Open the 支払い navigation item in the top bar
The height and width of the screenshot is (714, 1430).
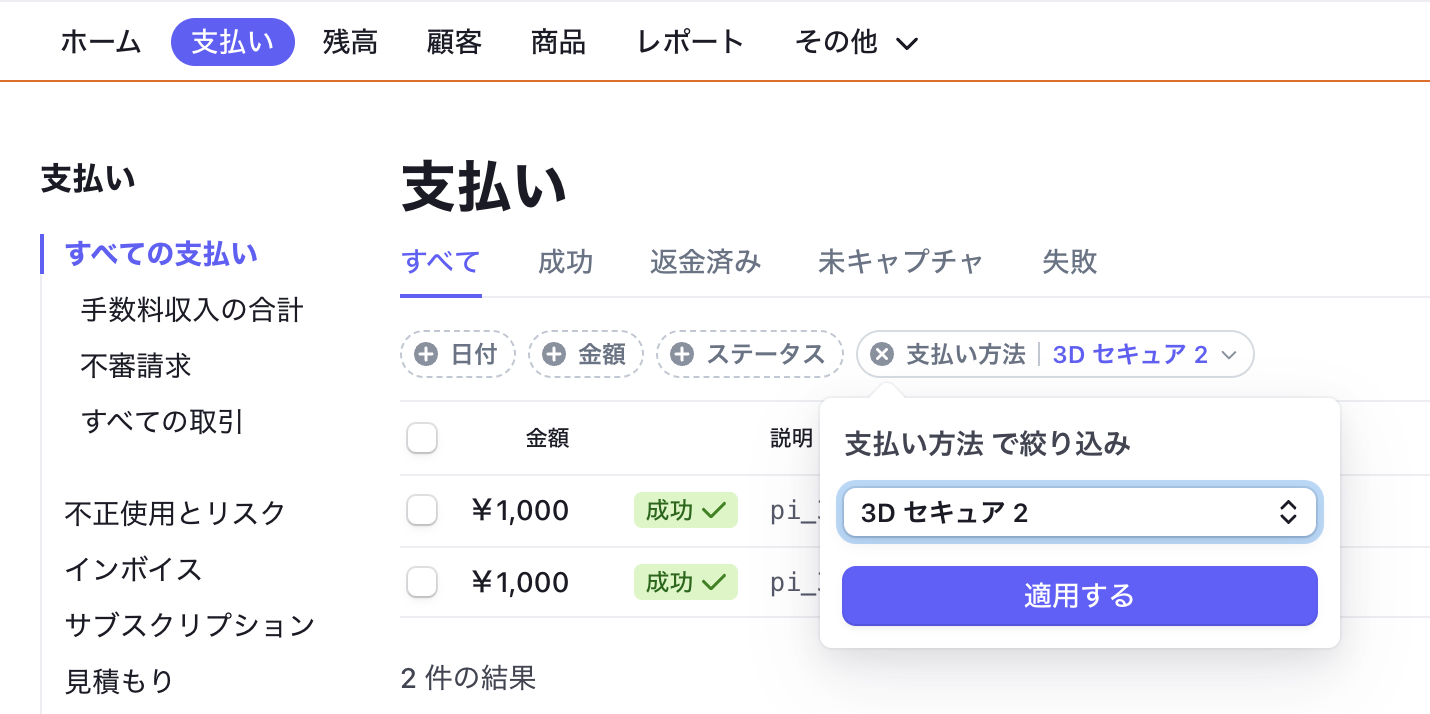tap(232, 41)
